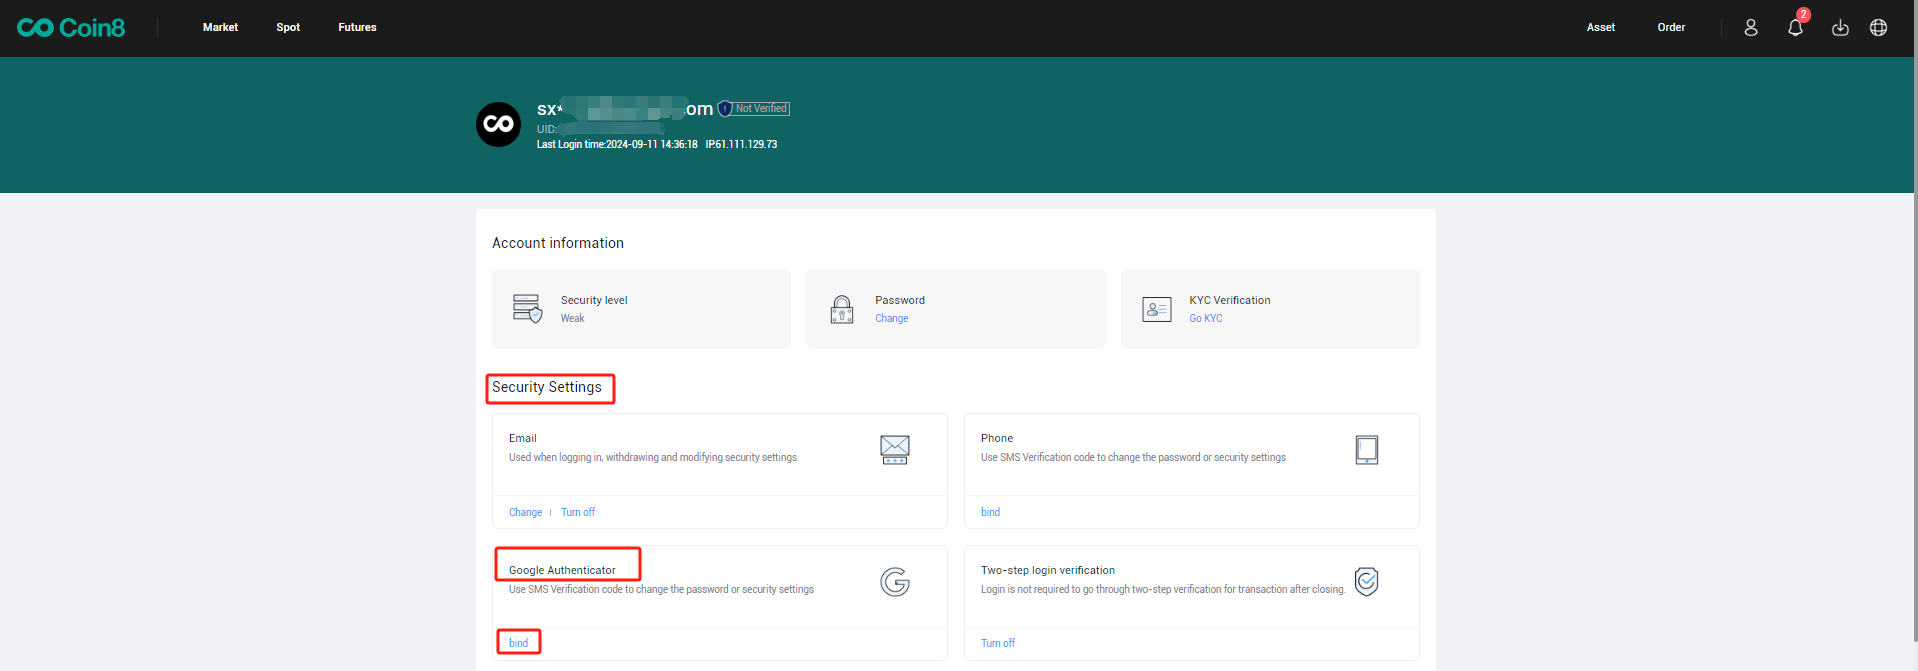Open the language globe icon
The height and width of the screenshot is (671, 1918).
click(x=1878, y=28)
